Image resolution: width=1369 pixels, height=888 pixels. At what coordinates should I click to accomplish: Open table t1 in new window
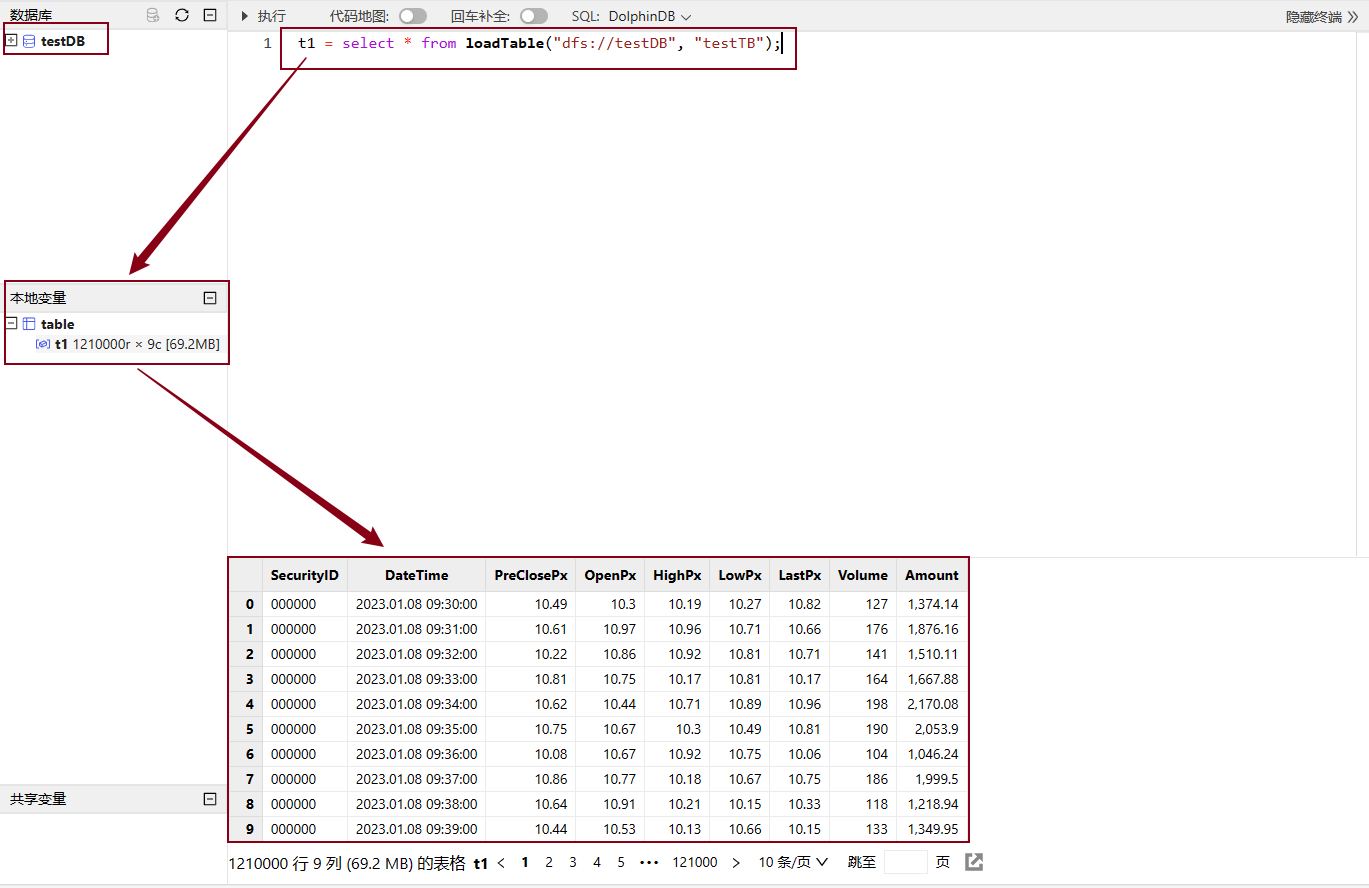click(974, 862)
